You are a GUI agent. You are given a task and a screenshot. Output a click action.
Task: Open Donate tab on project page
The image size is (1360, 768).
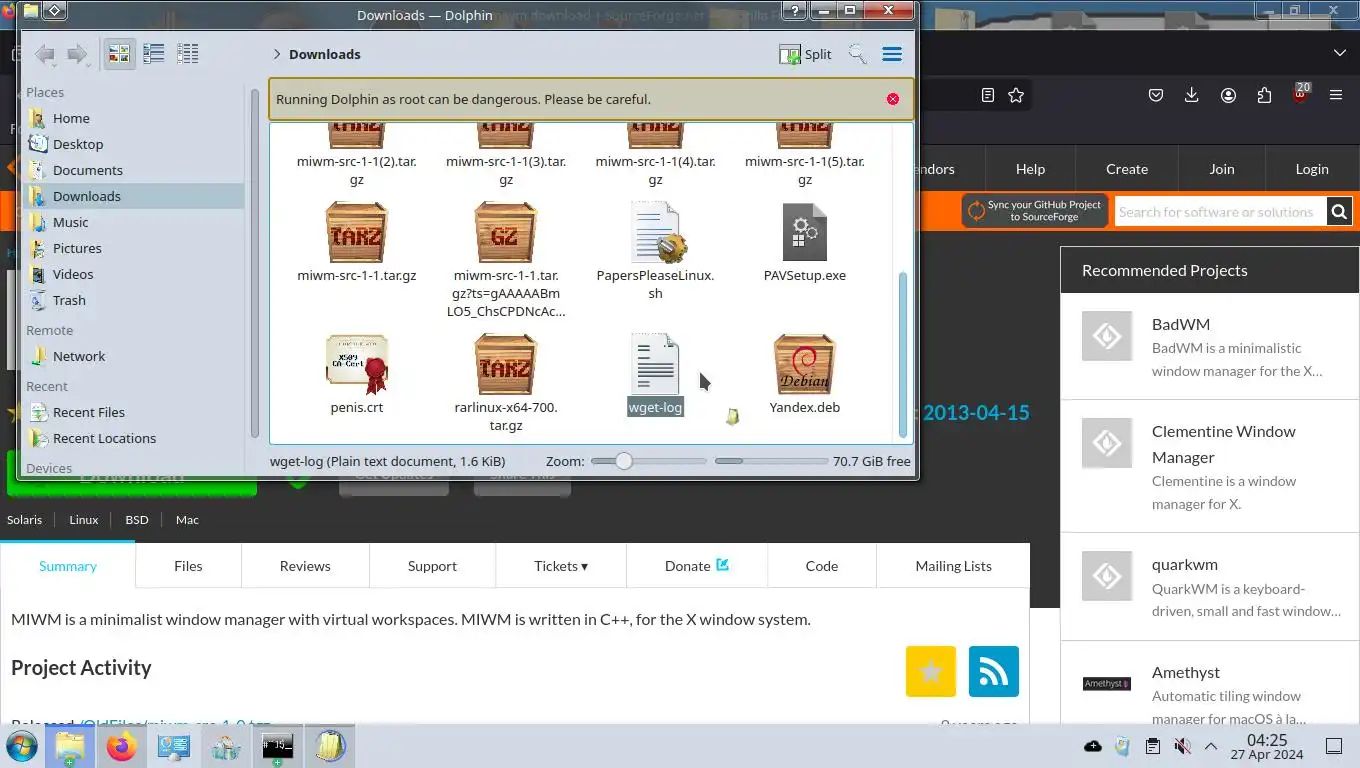click(697, 565)
